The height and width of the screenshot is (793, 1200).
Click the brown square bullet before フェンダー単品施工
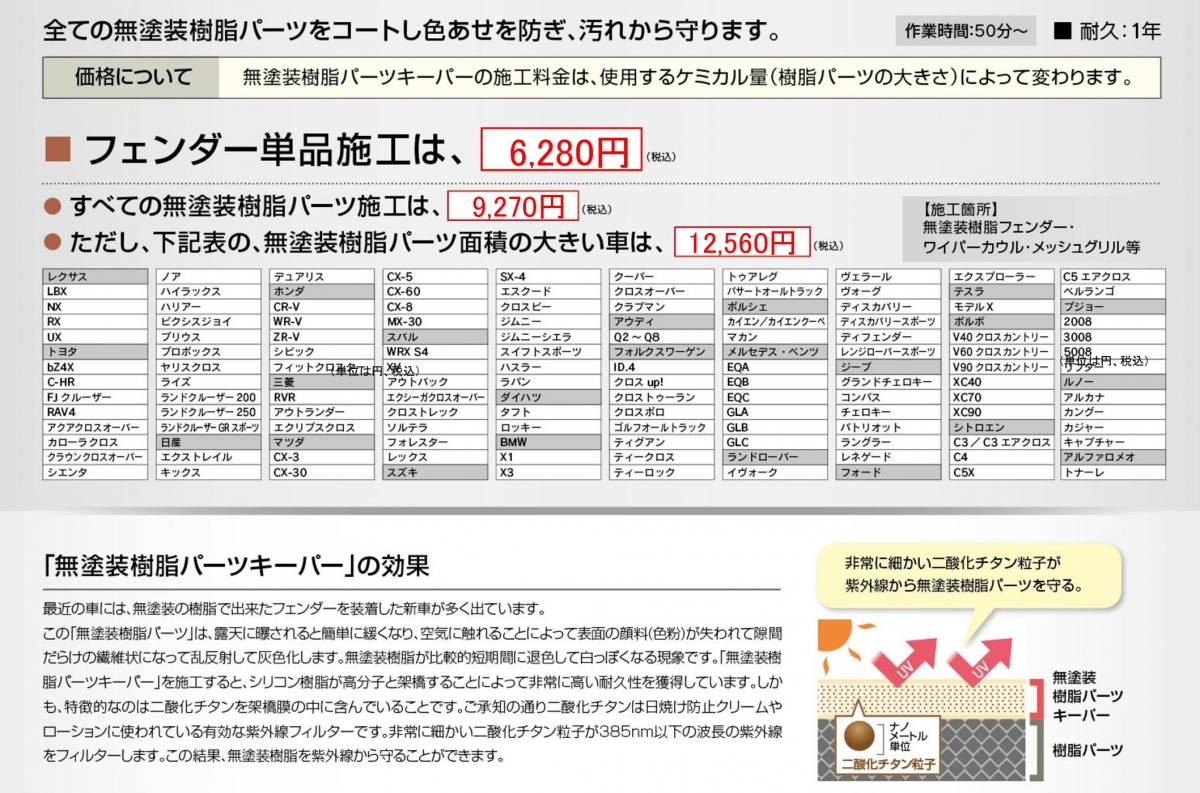point(58,150)
